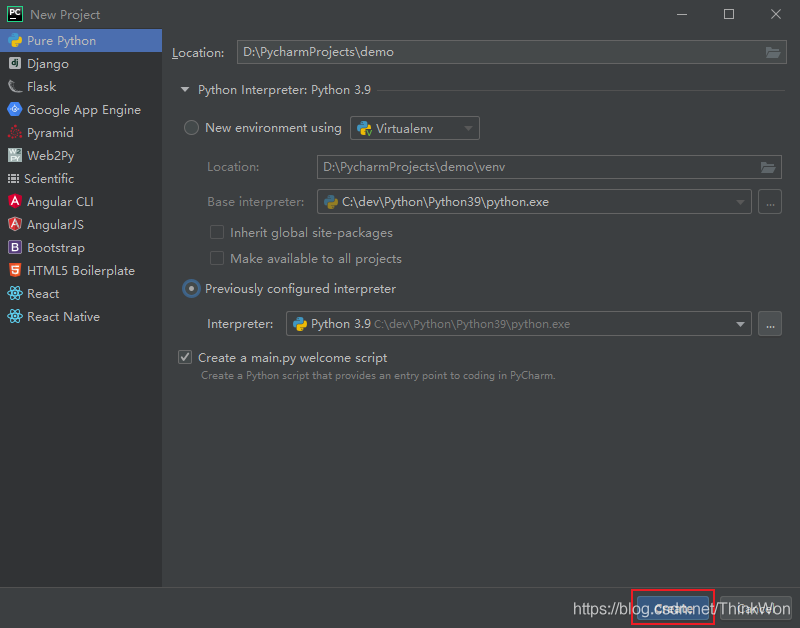Choose Pyramid project type
The image size is (800, 628).
coord(81,132)
